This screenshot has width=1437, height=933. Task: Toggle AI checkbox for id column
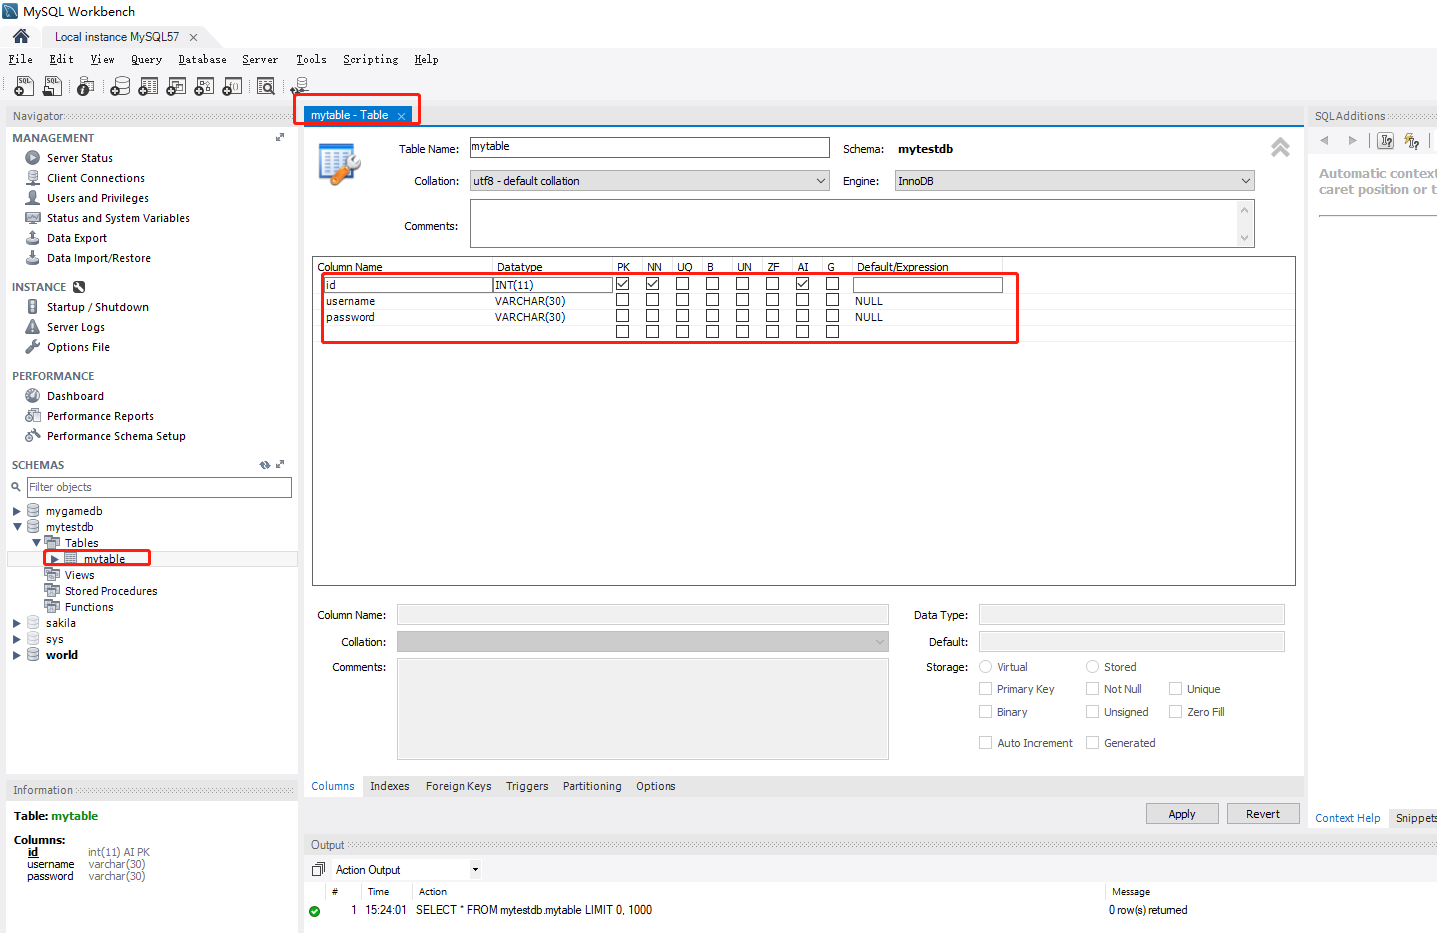pyautogui.click(x=802, y=284)
